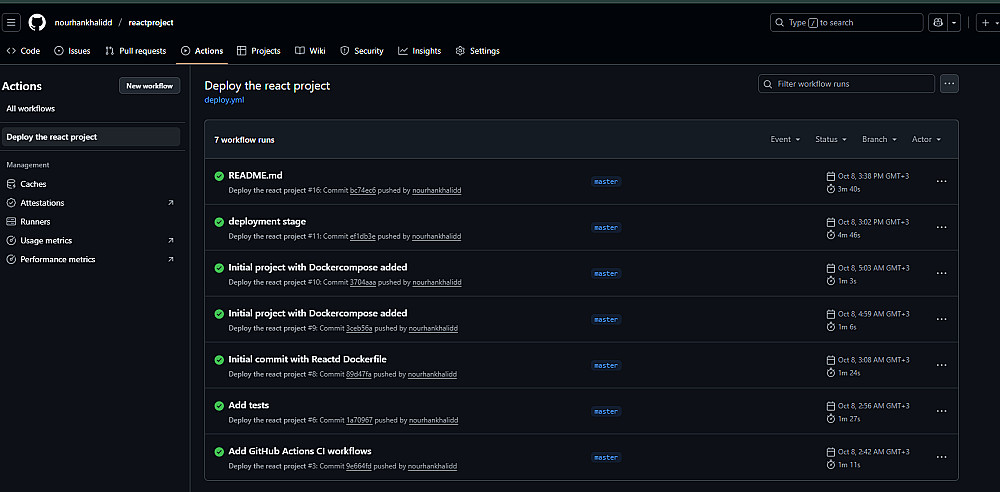The height and width of the screenshot is (492, 1000).
Task: Switch to the Insights tab
Action: (420, 51)
